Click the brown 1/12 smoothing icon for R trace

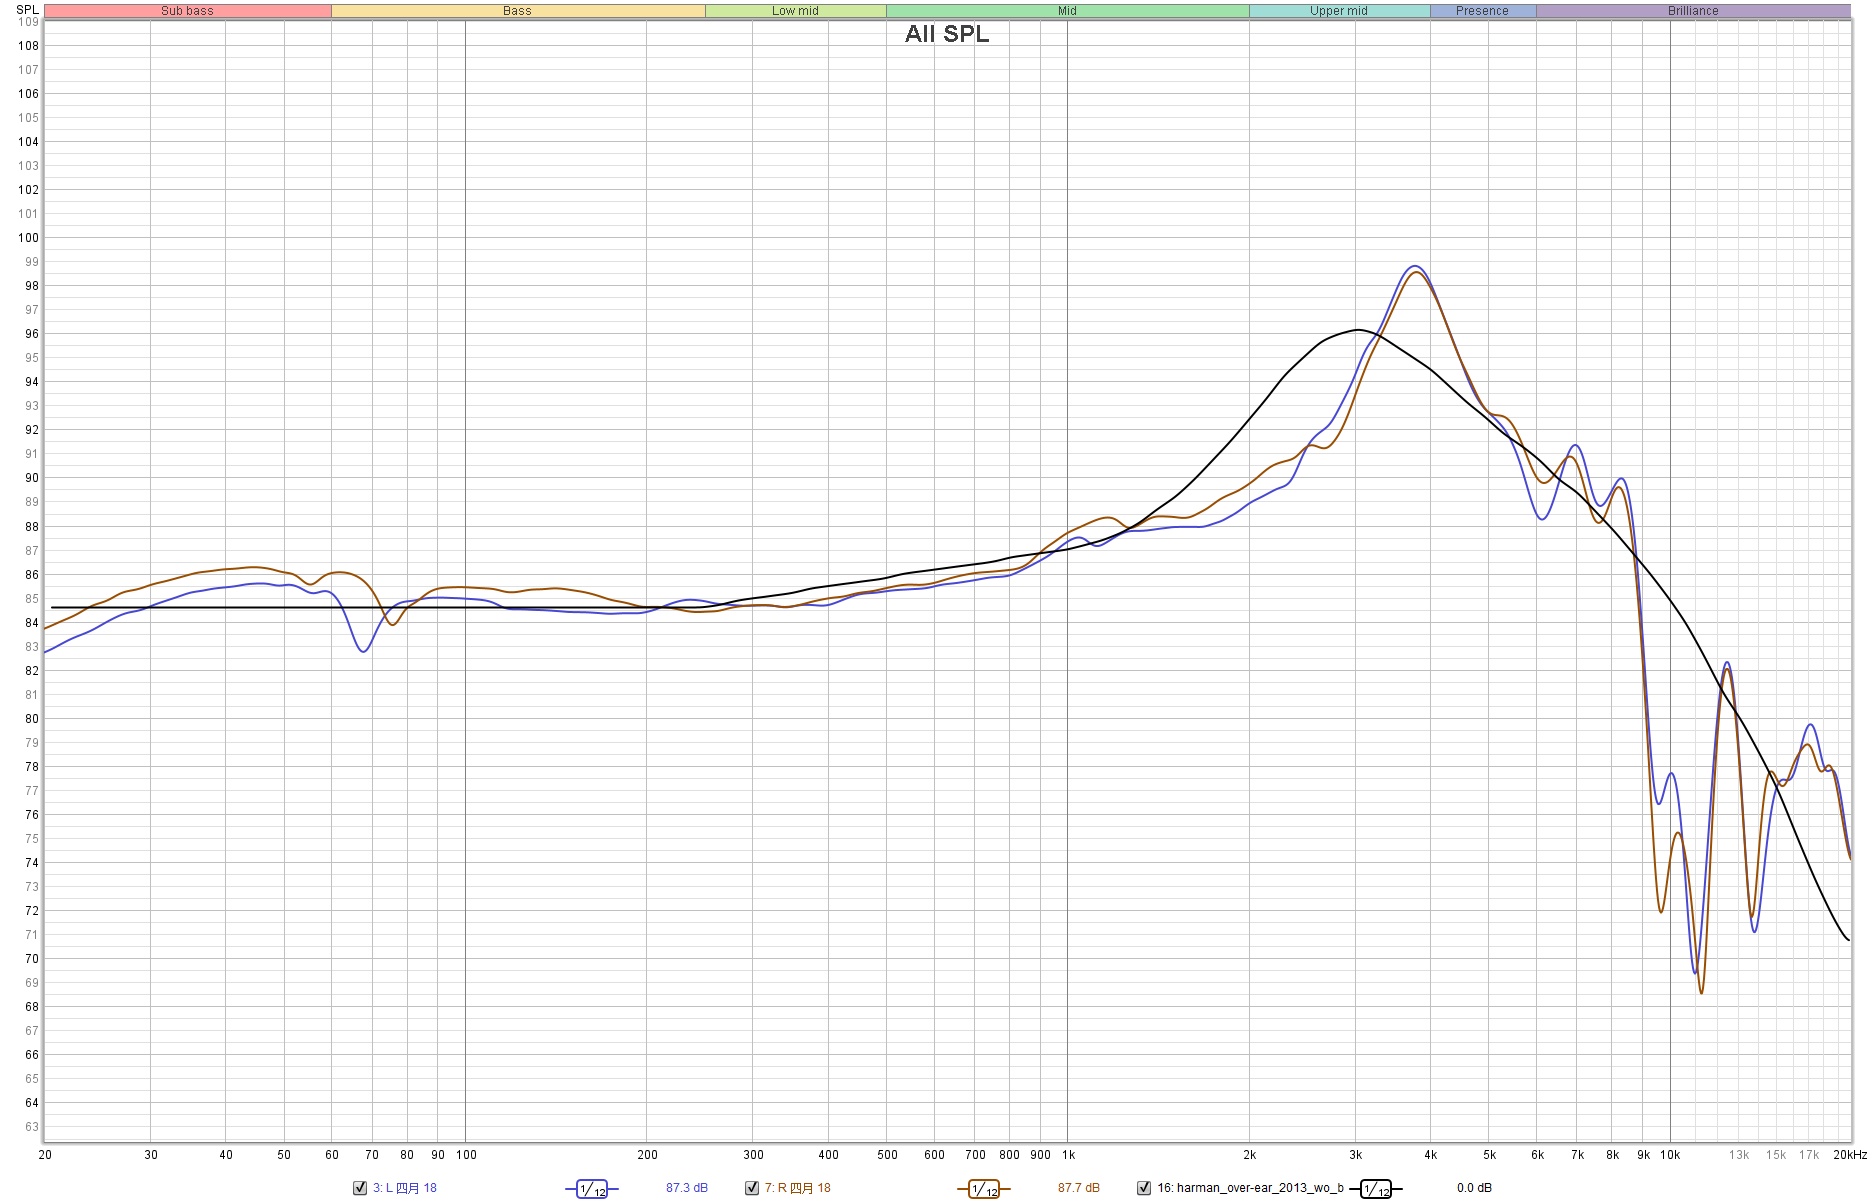pyautogui.click(x=984, y=1189)
